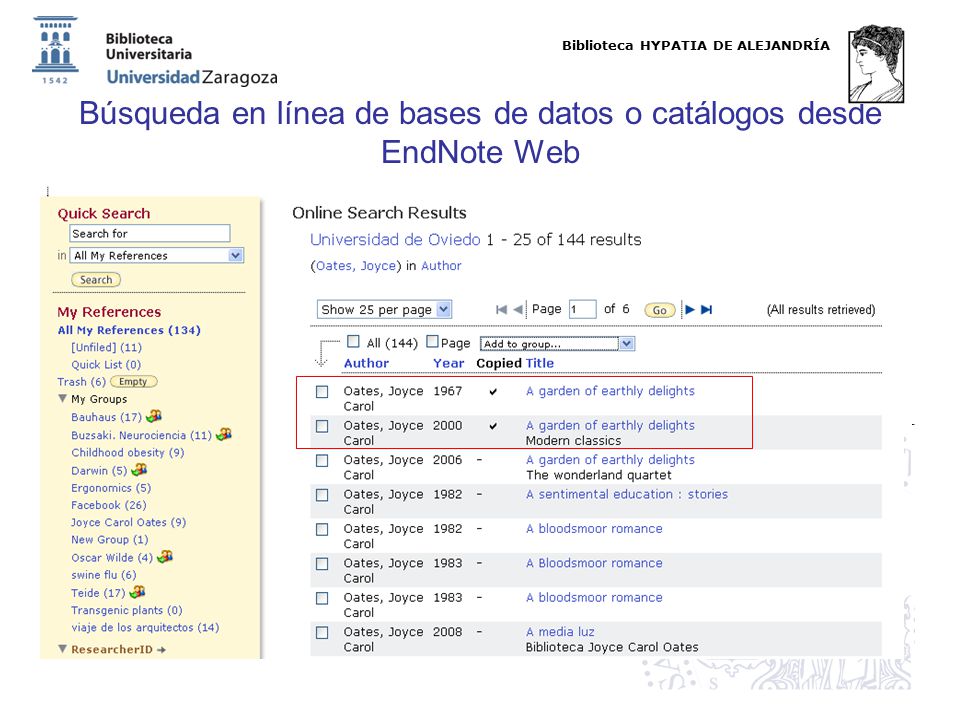Select checkbox for 1983 capitalized Bloodsmoor romance
The width and height of the screenshot is (960, 720).
[322, 564]
